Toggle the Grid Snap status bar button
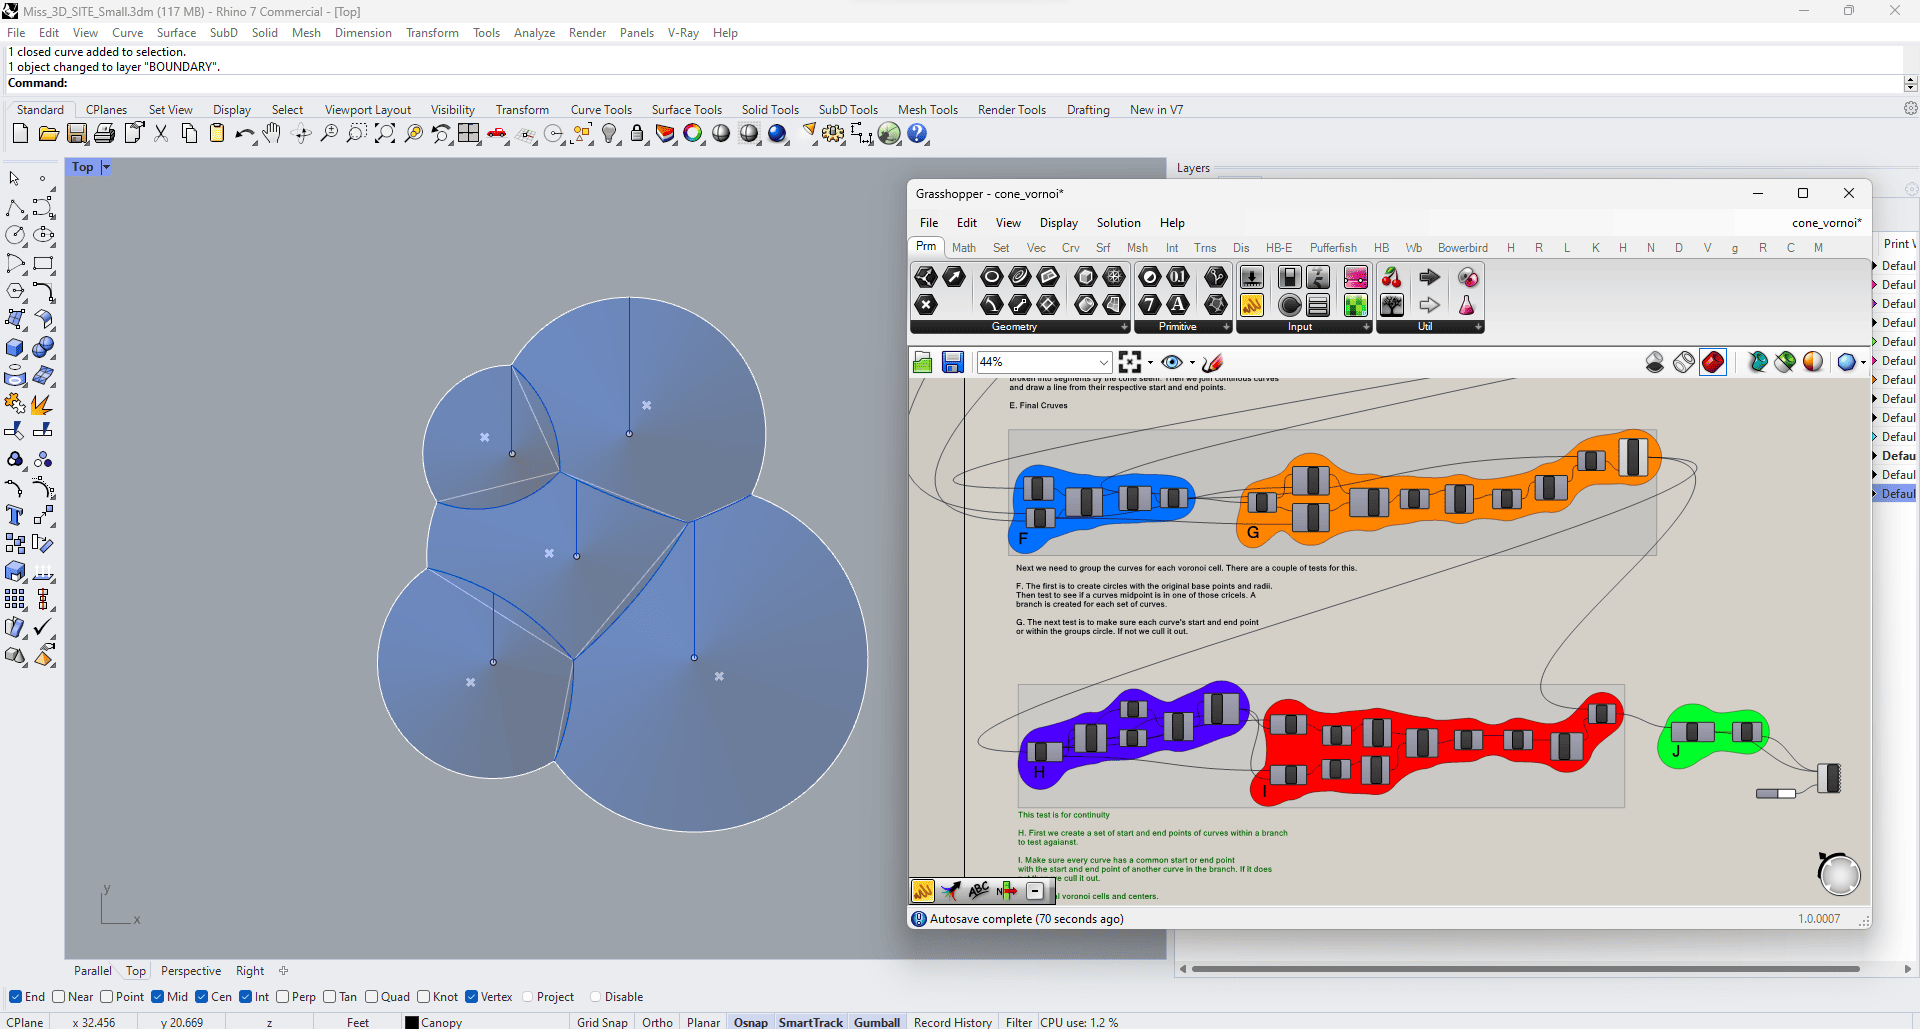1920x1029 pixels. point(602,1022)
